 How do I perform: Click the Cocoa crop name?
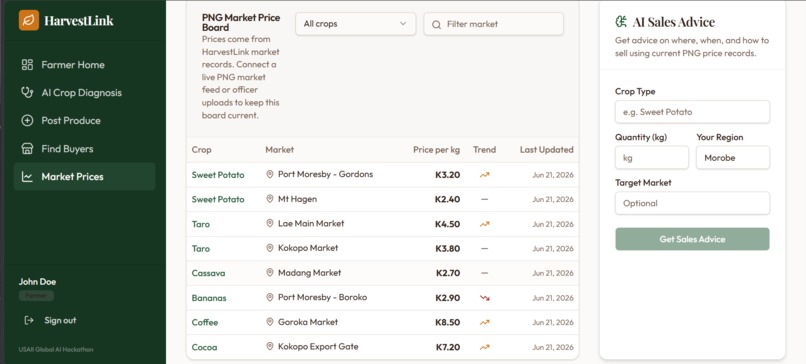point(205,347)
